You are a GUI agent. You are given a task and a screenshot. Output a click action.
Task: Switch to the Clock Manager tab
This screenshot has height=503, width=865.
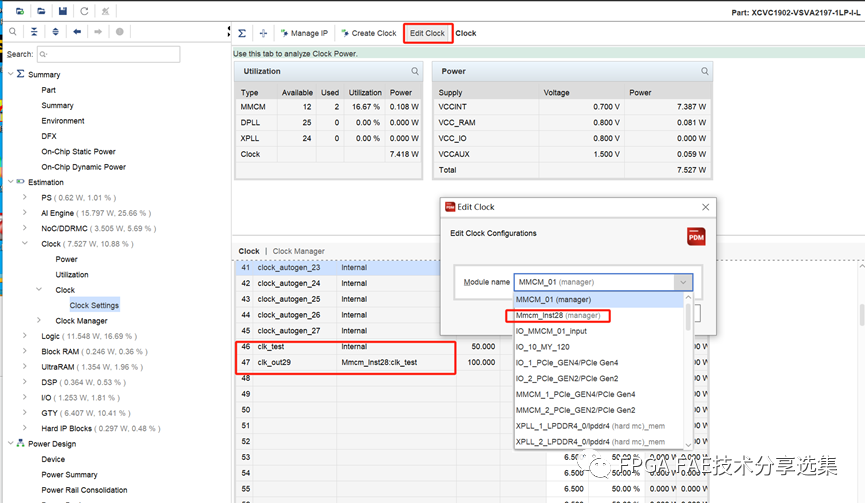(x=299, y=251)
